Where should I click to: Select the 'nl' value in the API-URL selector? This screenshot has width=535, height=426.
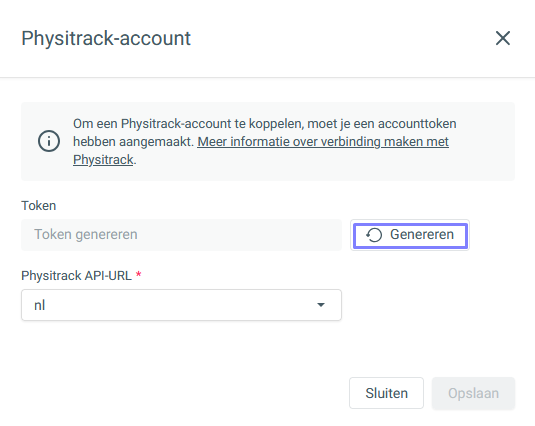pyautogui.click(x=40, y=305)
